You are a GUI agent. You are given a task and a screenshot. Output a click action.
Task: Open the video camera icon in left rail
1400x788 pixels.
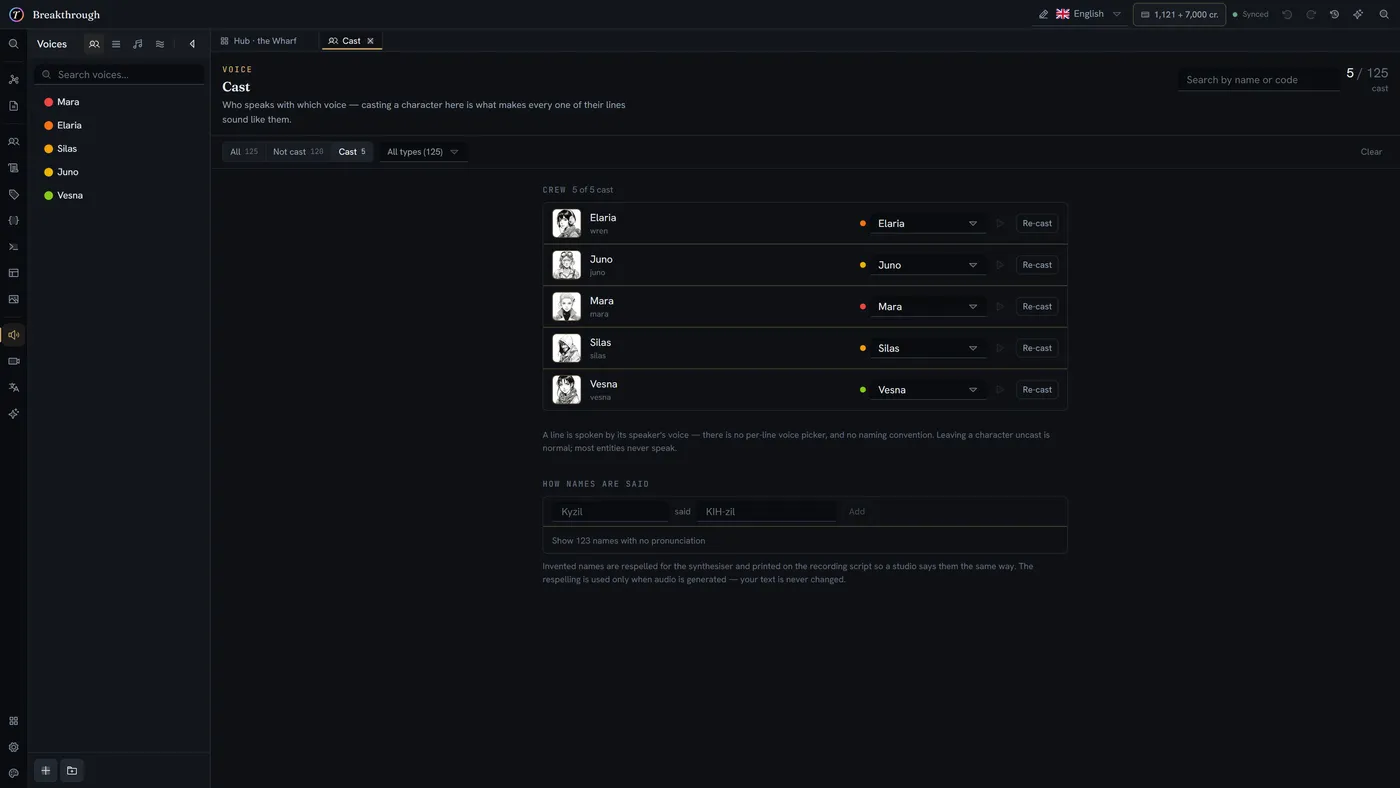14,361
